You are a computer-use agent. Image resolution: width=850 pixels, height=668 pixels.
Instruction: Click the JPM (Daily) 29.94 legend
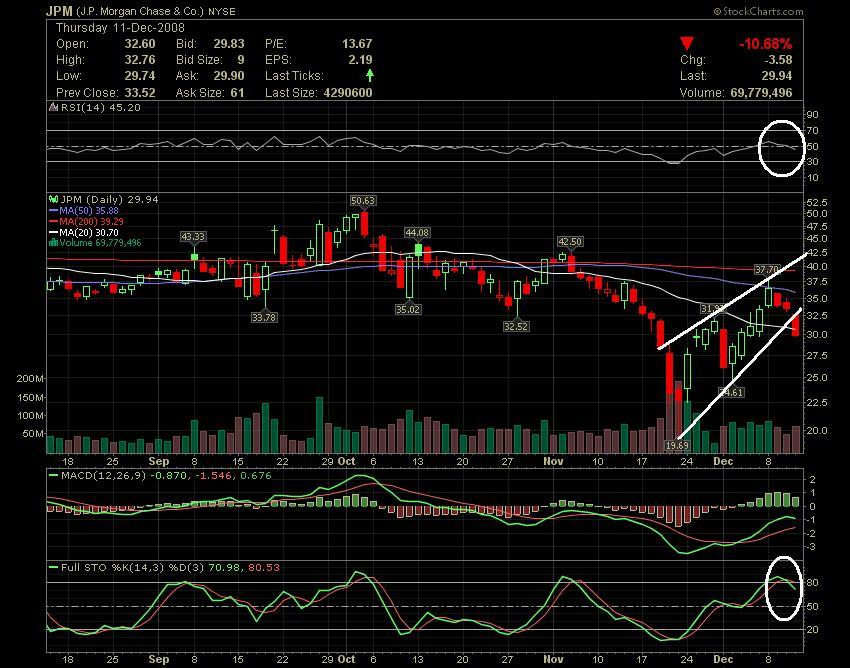[110, 200]
